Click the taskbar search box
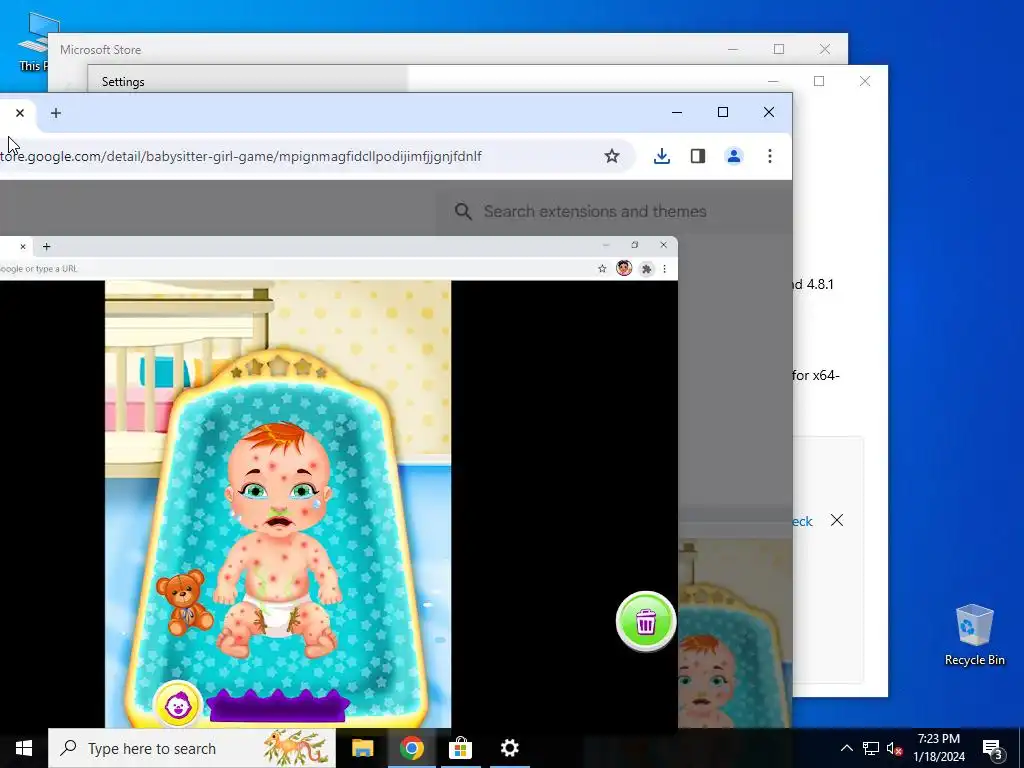 (192, 748)
